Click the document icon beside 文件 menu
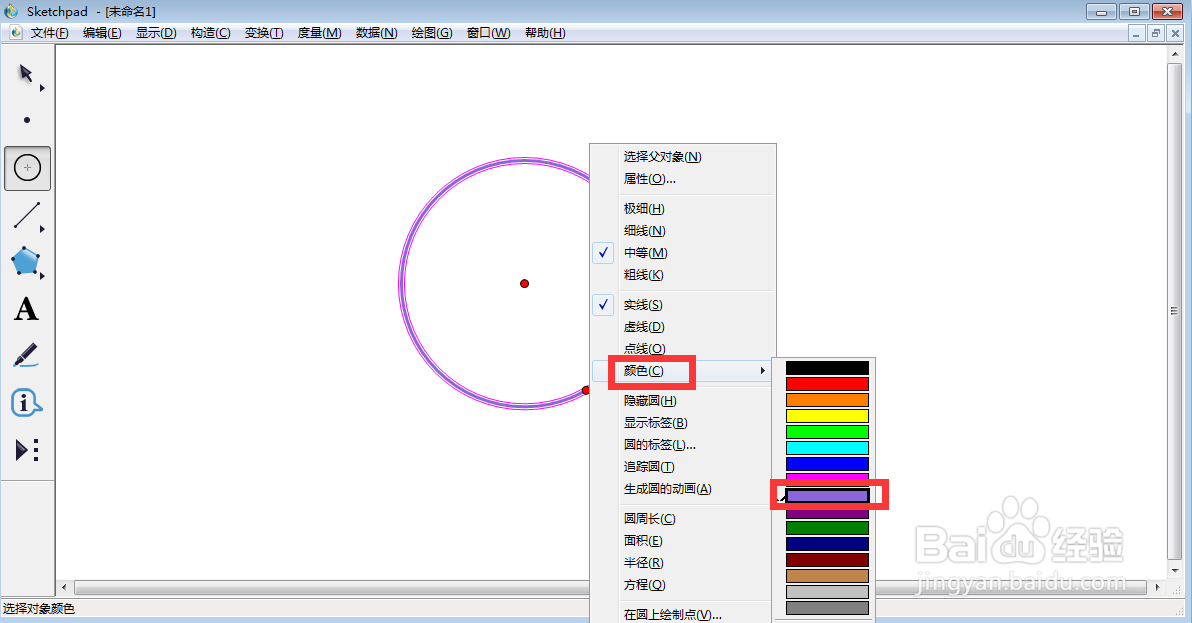This screenshot has height=623, width=1192. 16,33
